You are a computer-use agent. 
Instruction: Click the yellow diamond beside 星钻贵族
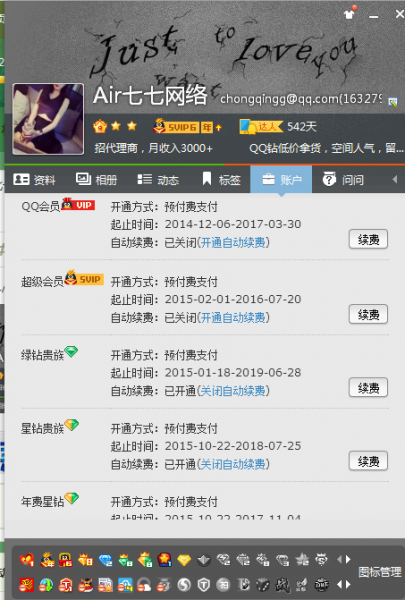pos(72,424)
